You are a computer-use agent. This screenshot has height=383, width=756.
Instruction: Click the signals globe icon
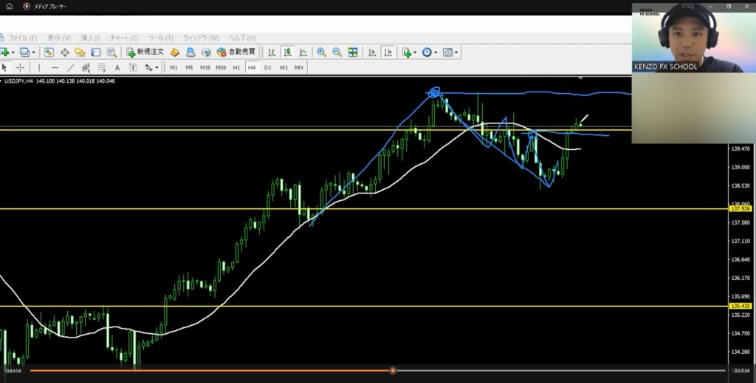[206, 52]
